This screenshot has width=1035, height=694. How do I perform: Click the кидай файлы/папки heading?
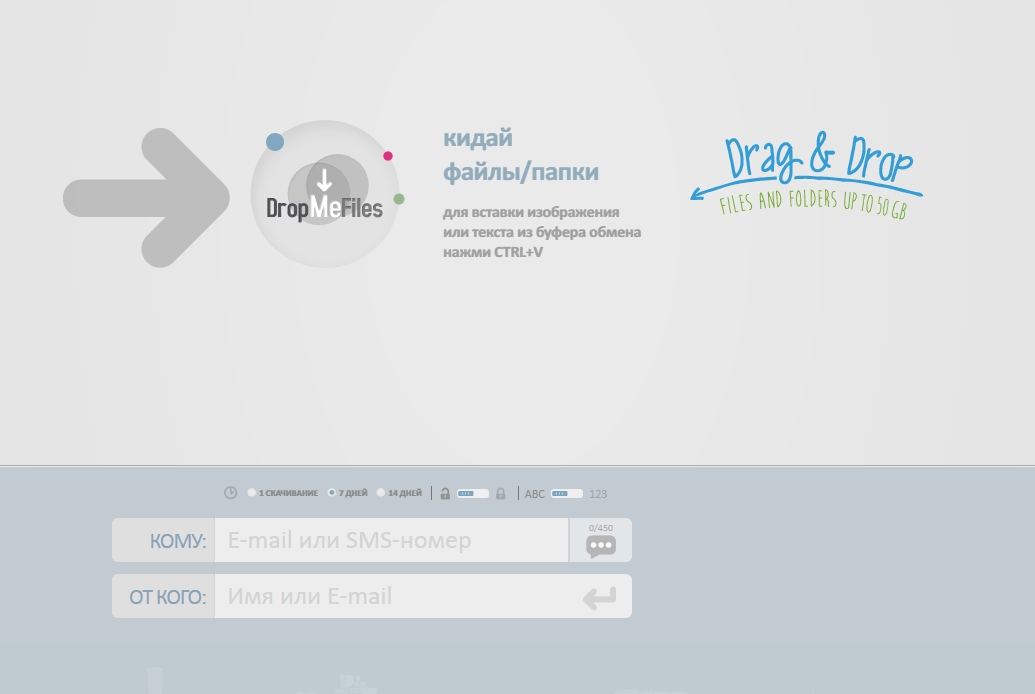[520, 155]
